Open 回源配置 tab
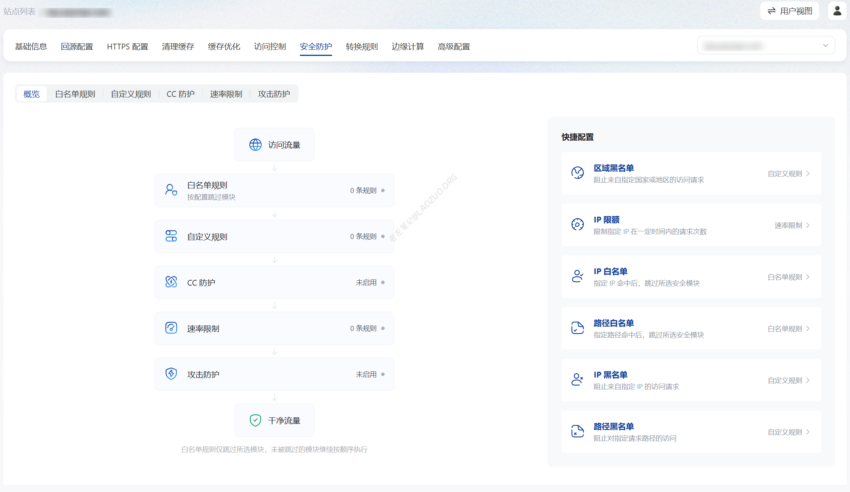Screen dimensions: 850x492 pos(76,47)
